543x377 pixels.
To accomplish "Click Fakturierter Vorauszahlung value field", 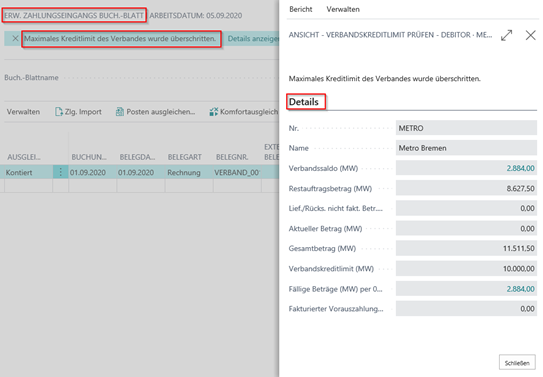I will point(466,308).
